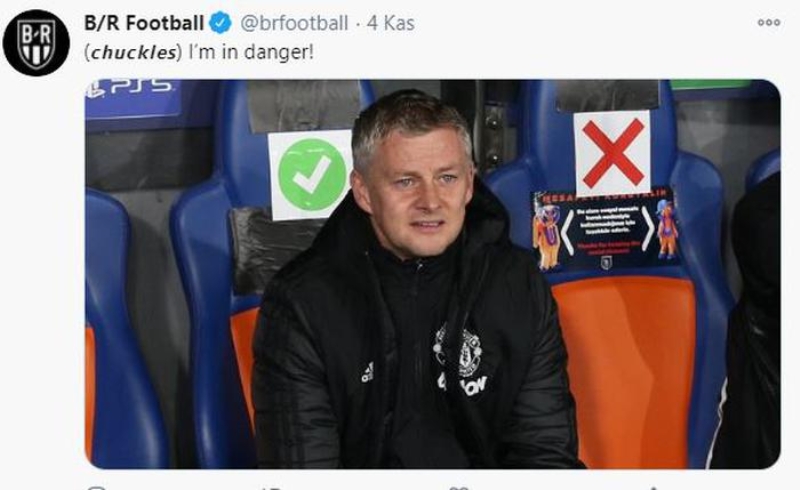This screenshot has height=490, width=800.
Task: Open the @brfootball handle link
Action: (294, 23)
